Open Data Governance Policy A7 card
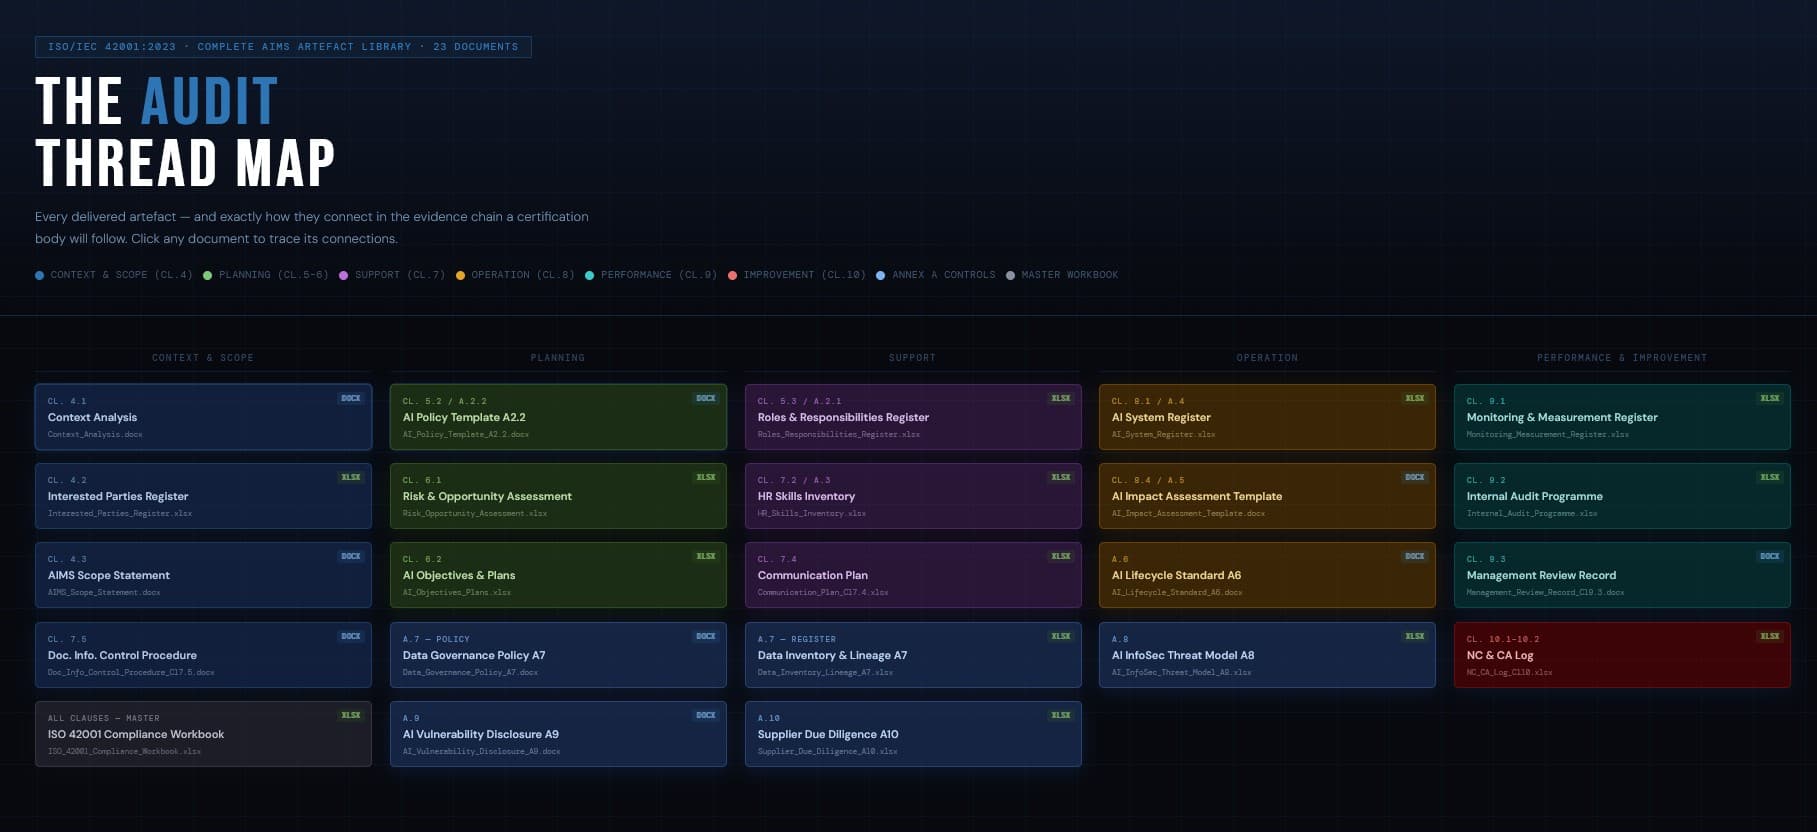1817x832 pixels. click(558, 655)
